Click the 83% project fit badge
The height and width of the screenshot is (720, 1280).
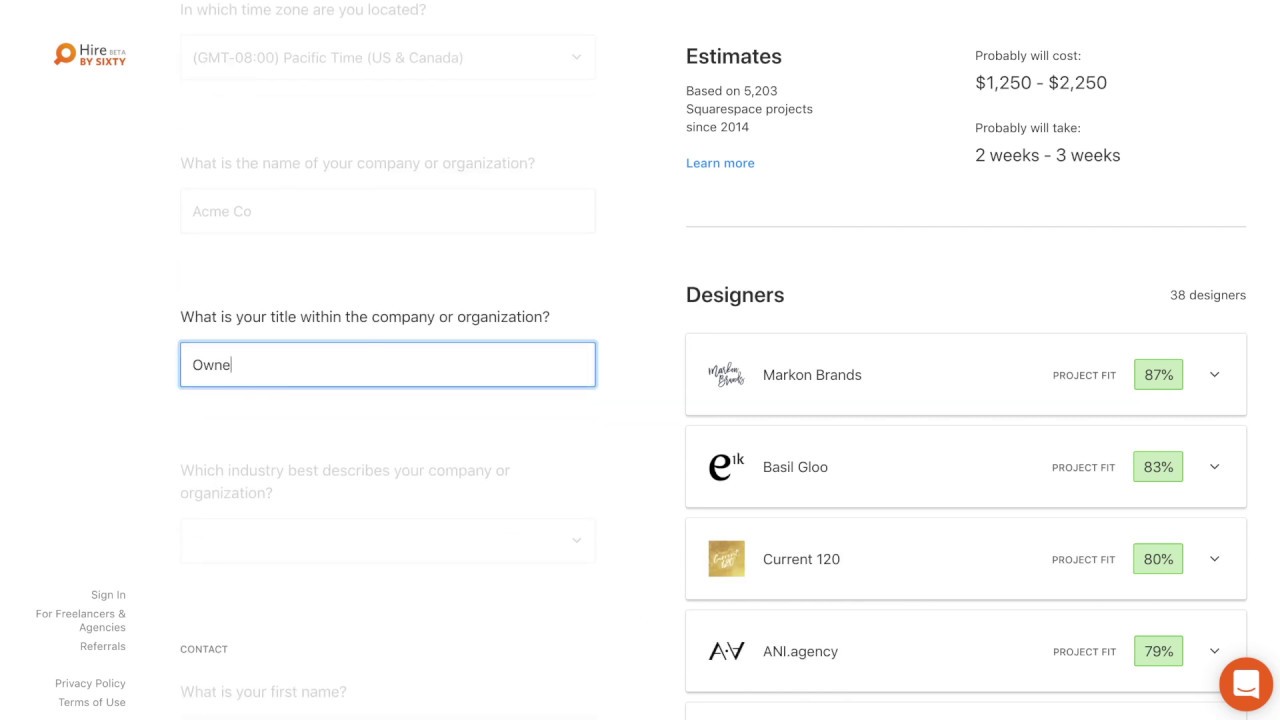click(x=1158, y=467)
